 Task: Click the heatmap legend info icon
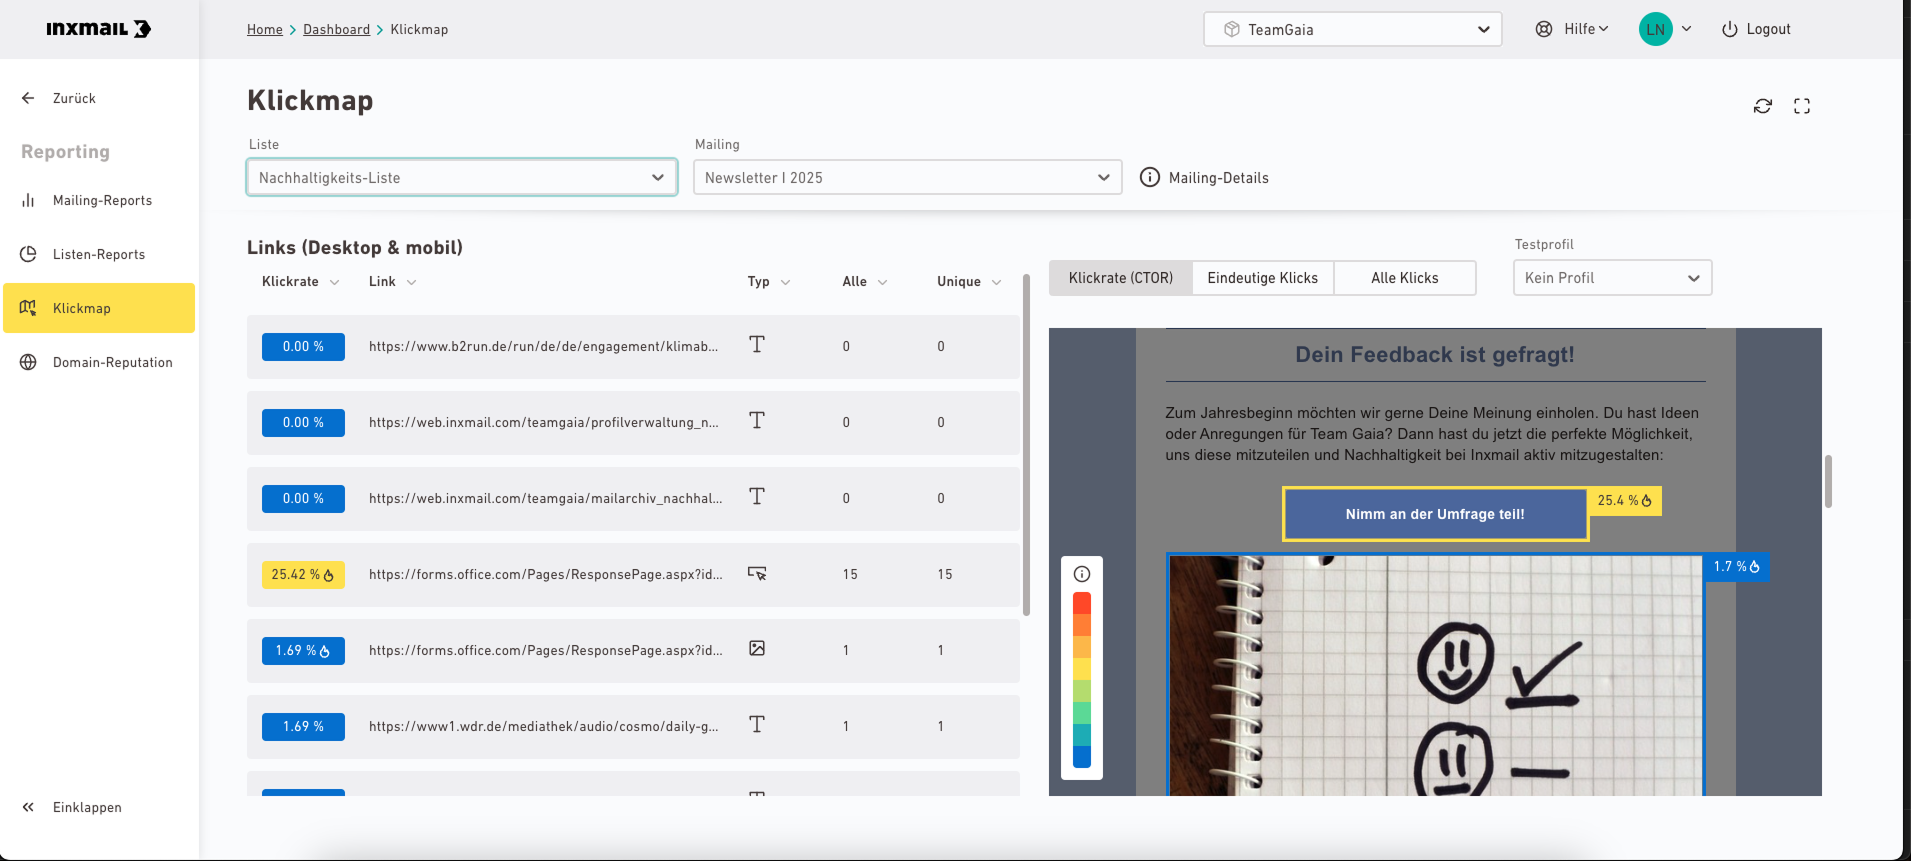coord(1082,574)
